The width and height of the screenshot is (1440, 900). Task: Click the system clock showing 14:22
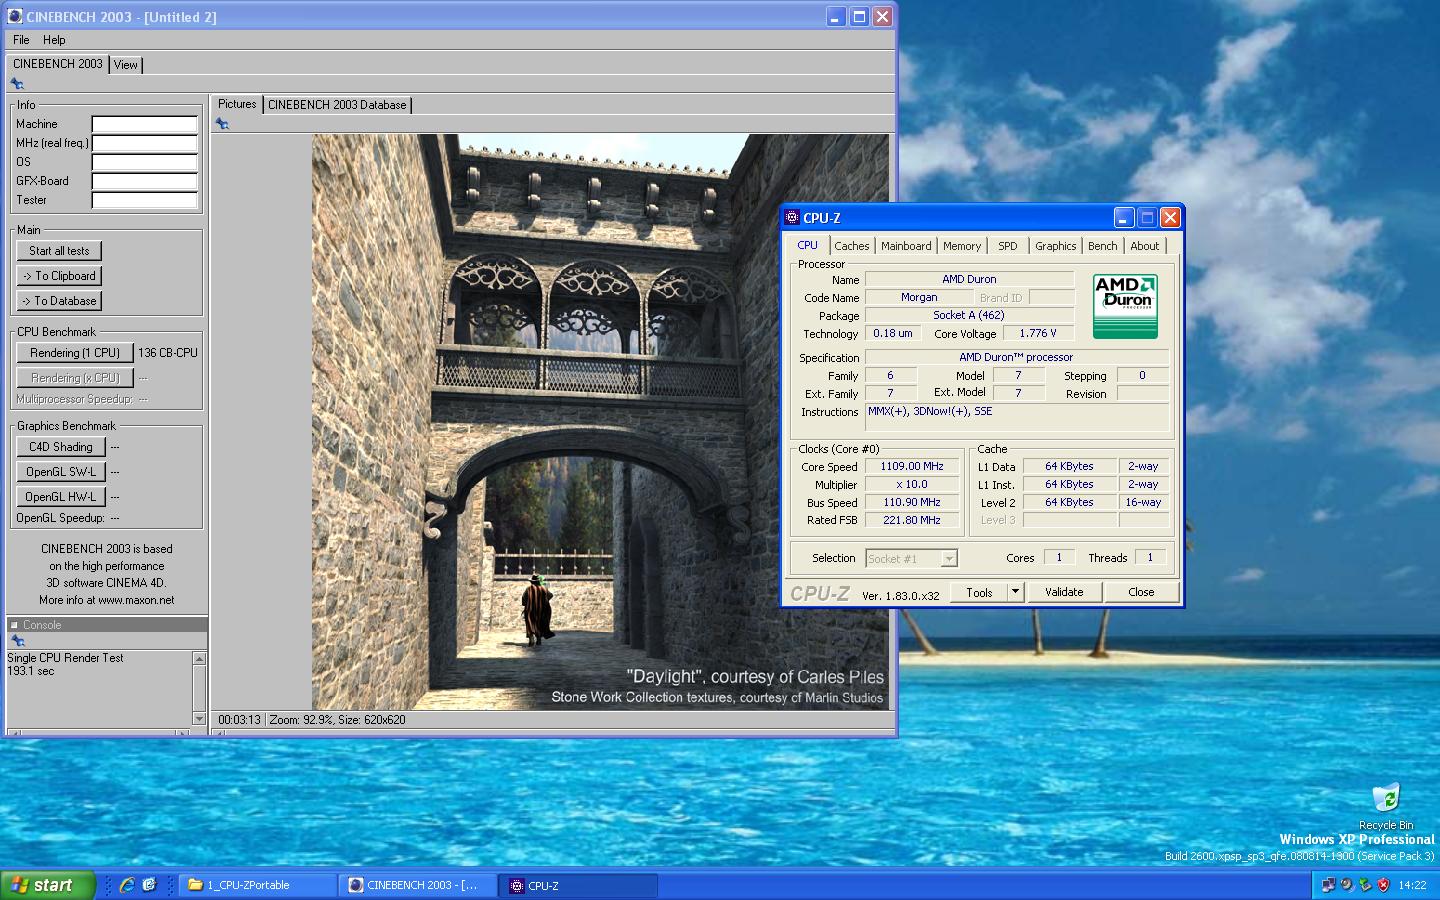[x=1412, y=885]
